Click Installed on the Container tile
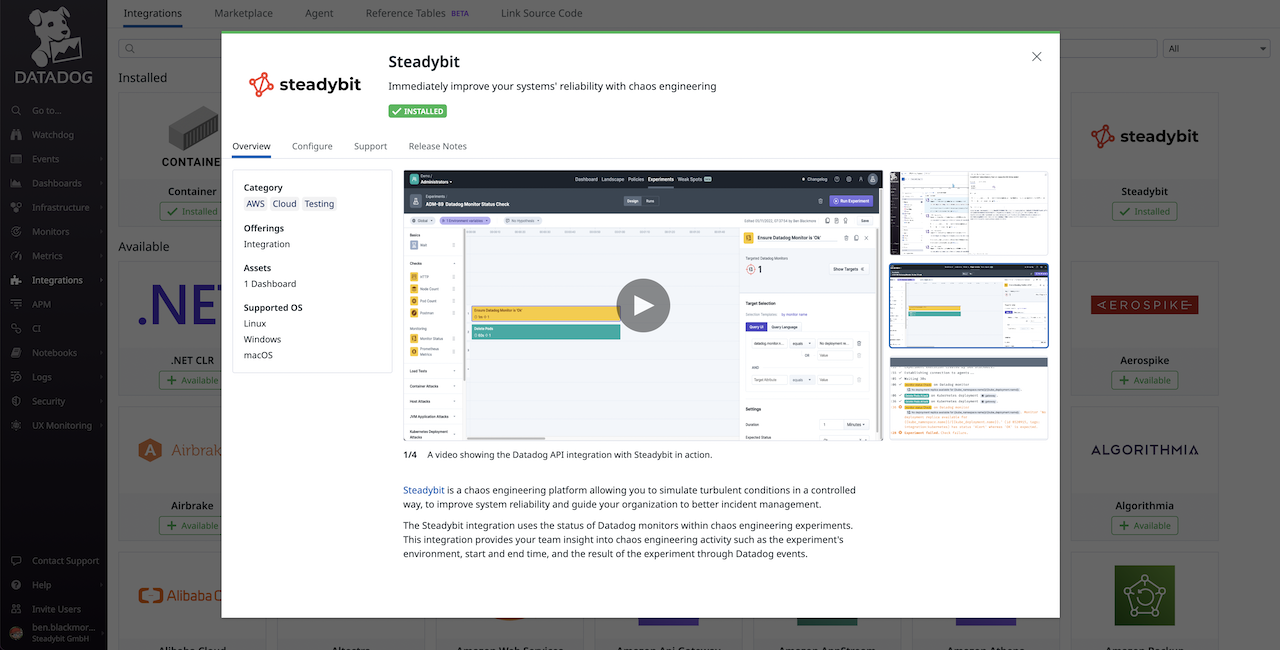The image size is (1280, 650). pos(192,211)
